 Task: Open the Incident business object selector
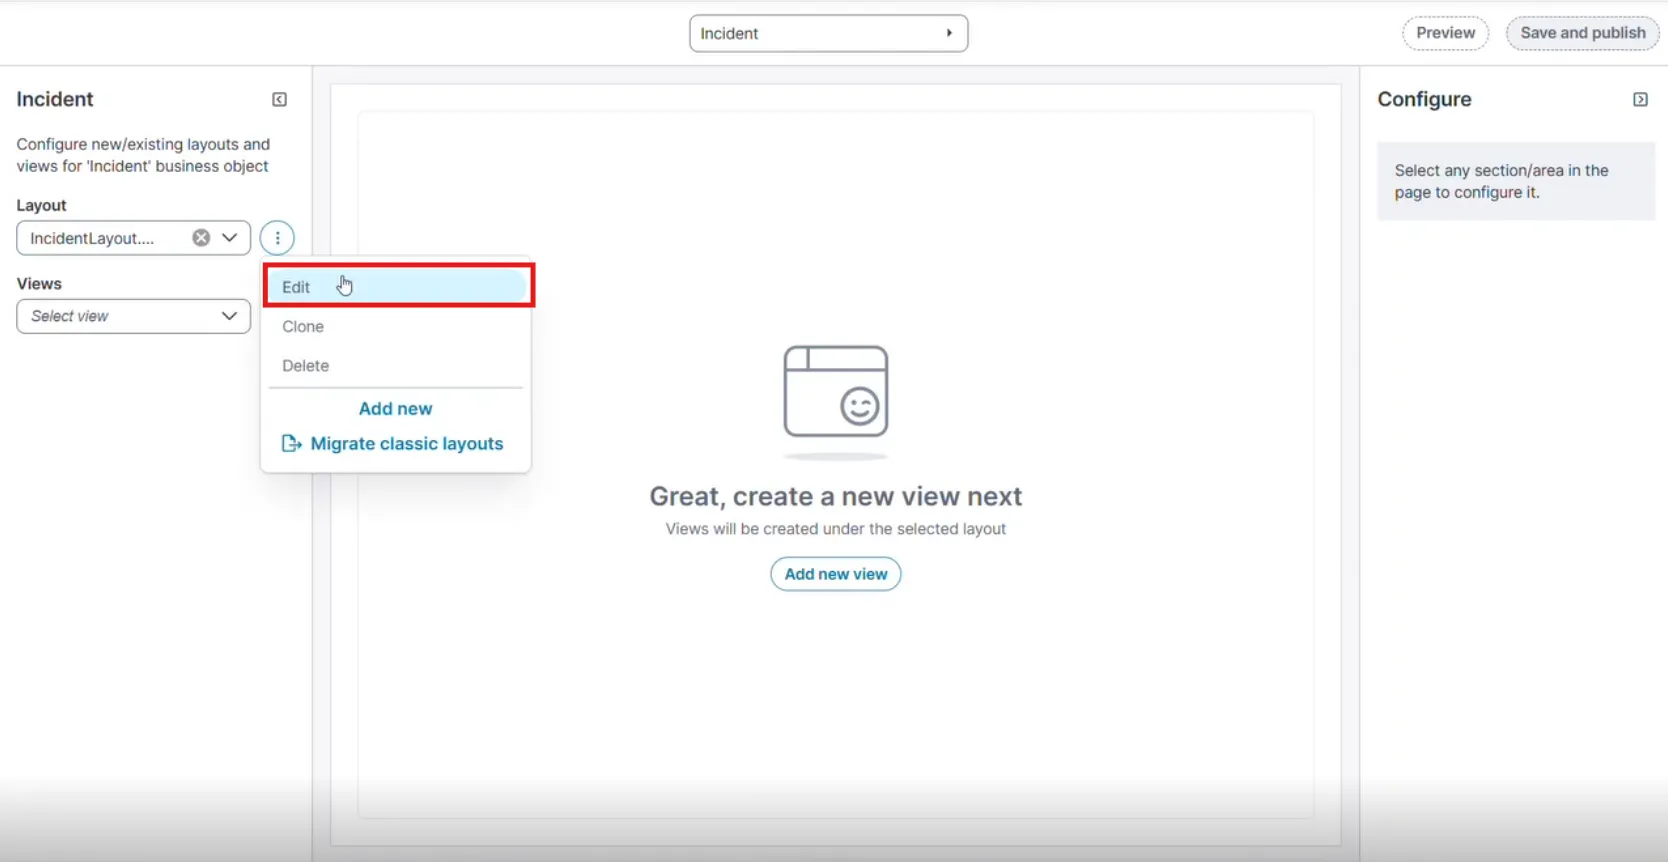pos(828,33)
